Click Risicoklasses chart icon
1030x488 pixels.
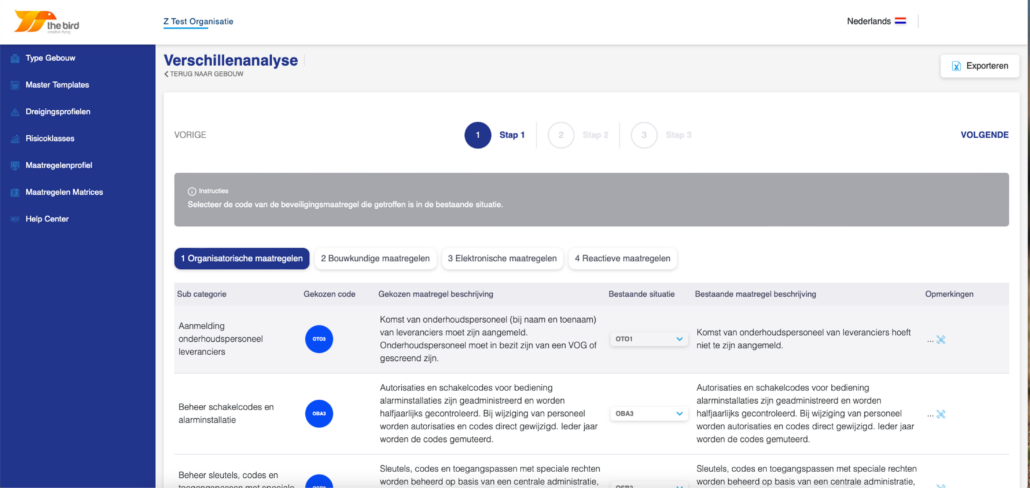click(14, 139)
